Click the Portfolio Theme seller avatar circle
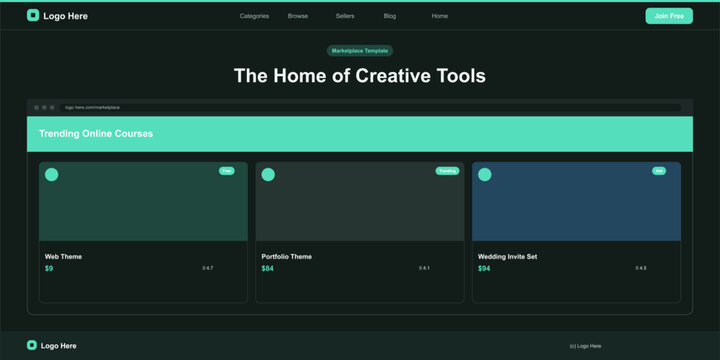Viewport: 720px width, 360px height. coord(268,174)
